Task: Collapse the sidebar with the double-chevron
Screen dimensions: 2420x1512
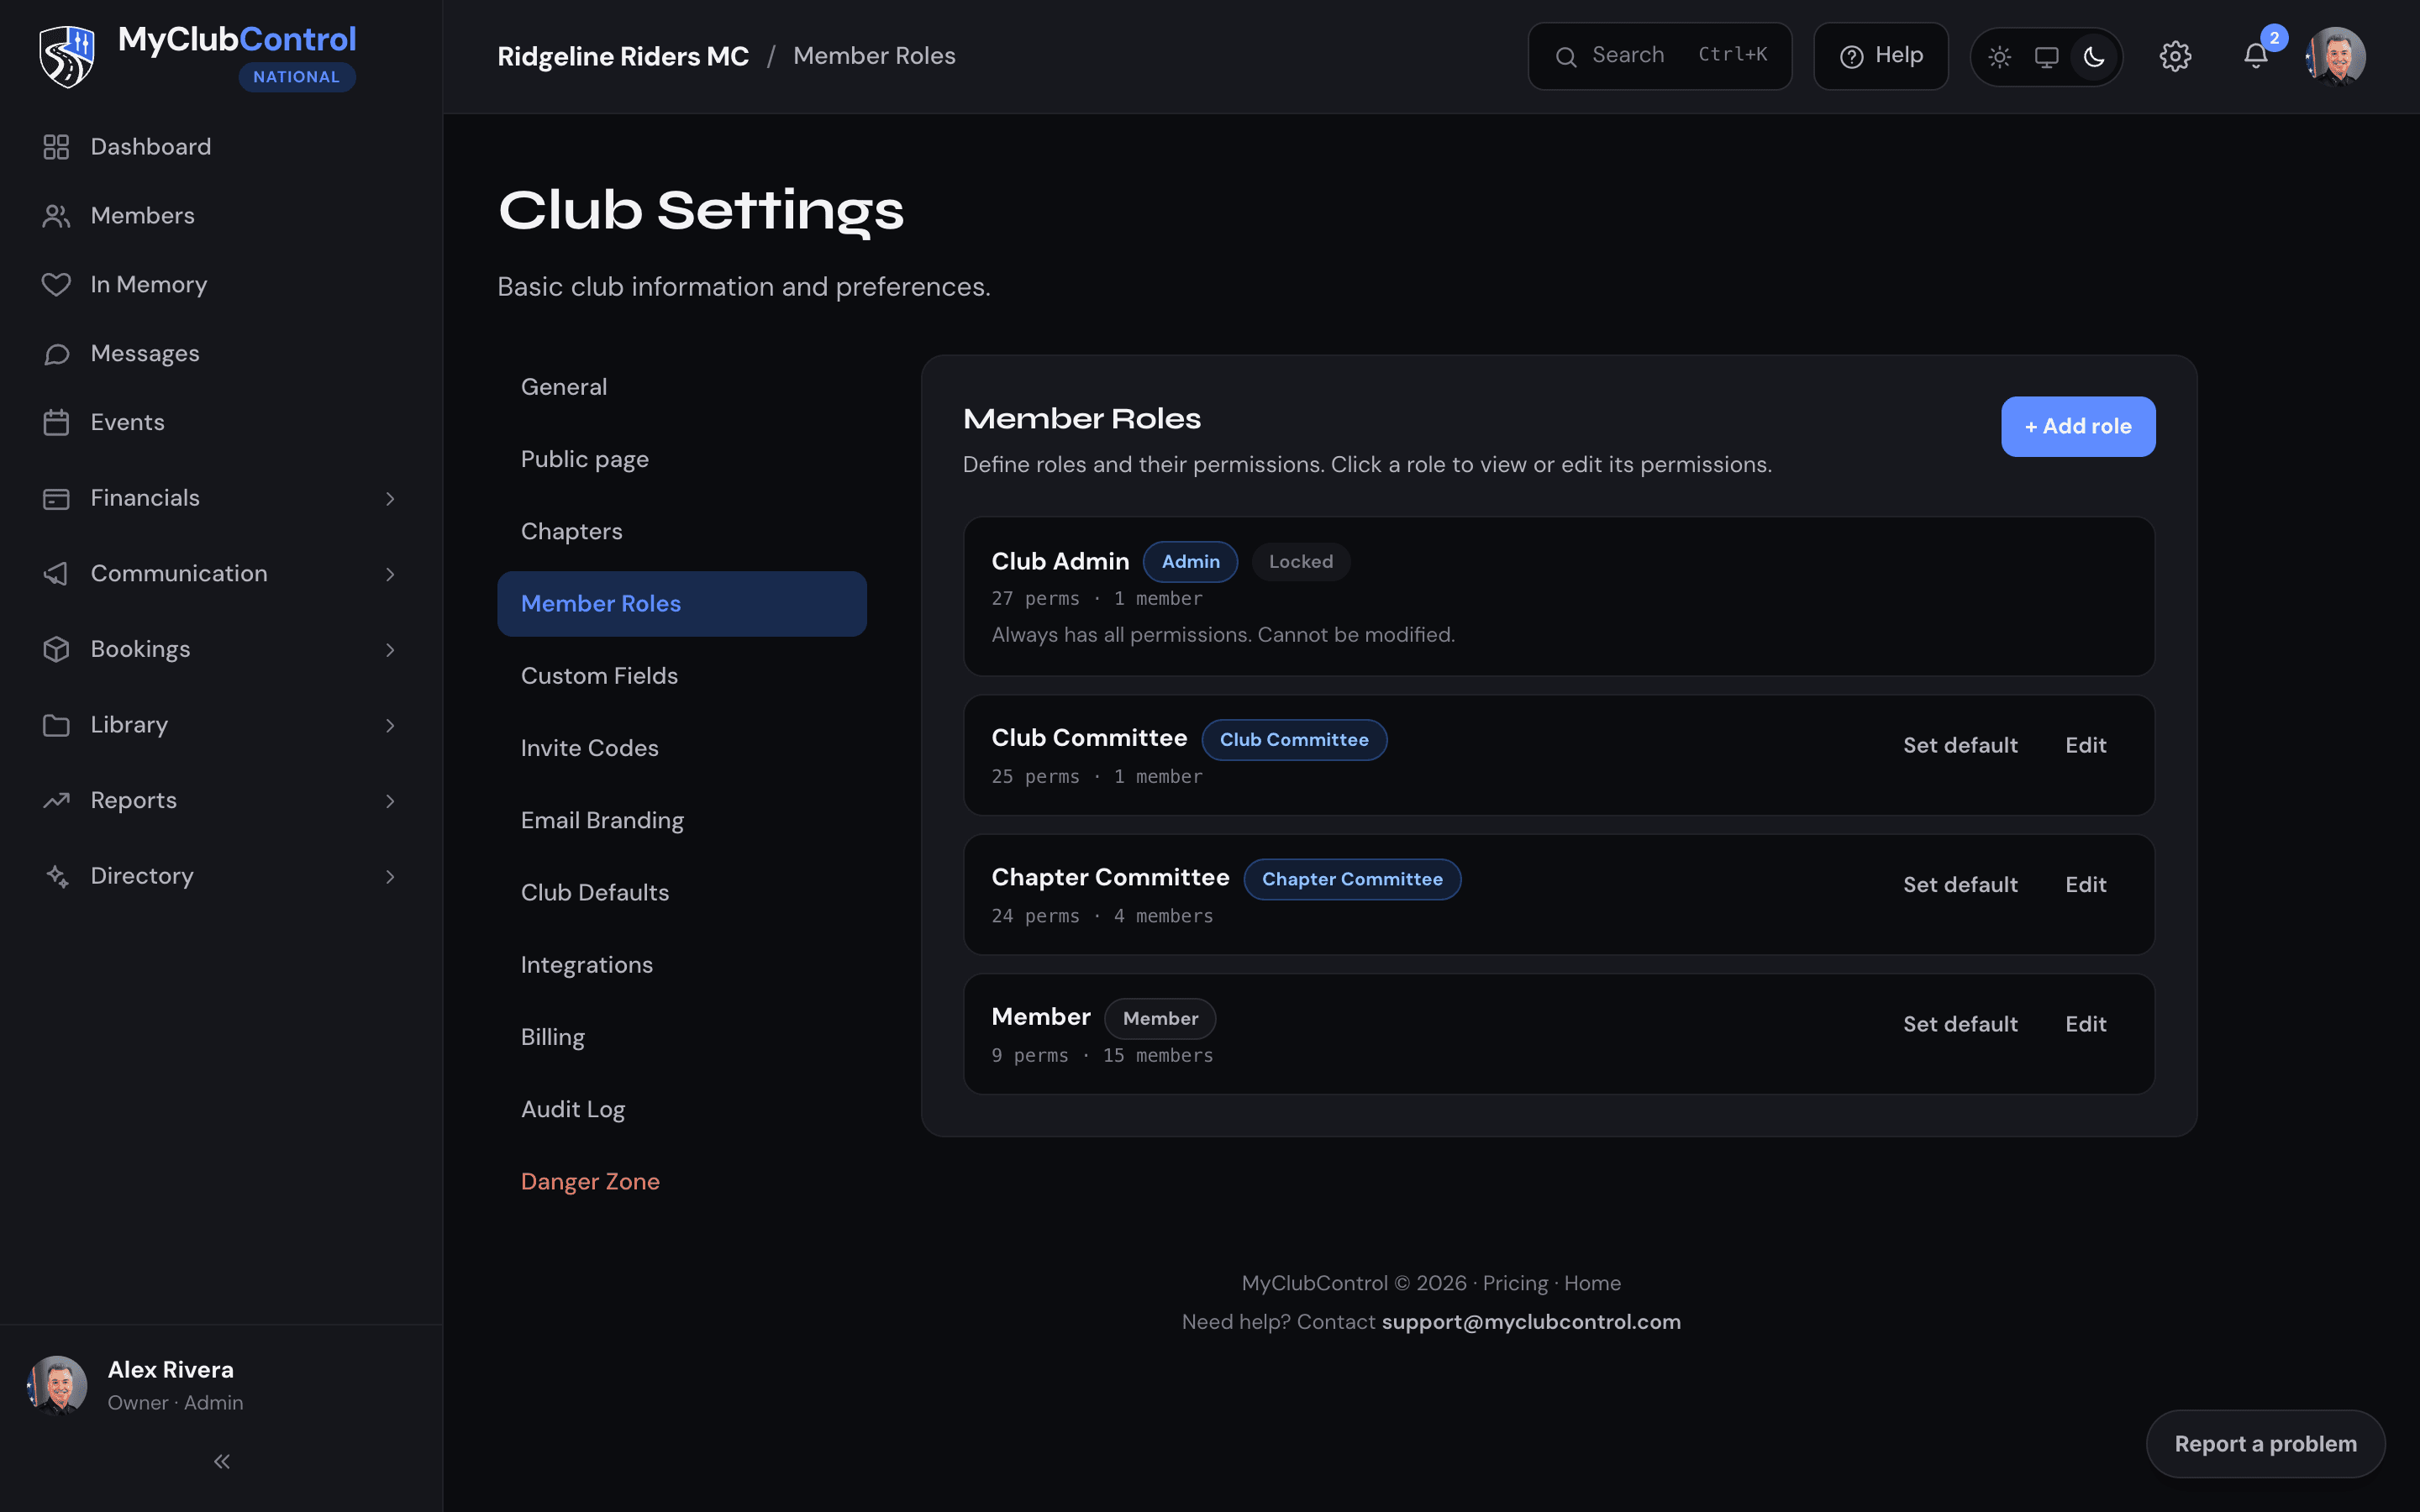Action: (222, 1462)
